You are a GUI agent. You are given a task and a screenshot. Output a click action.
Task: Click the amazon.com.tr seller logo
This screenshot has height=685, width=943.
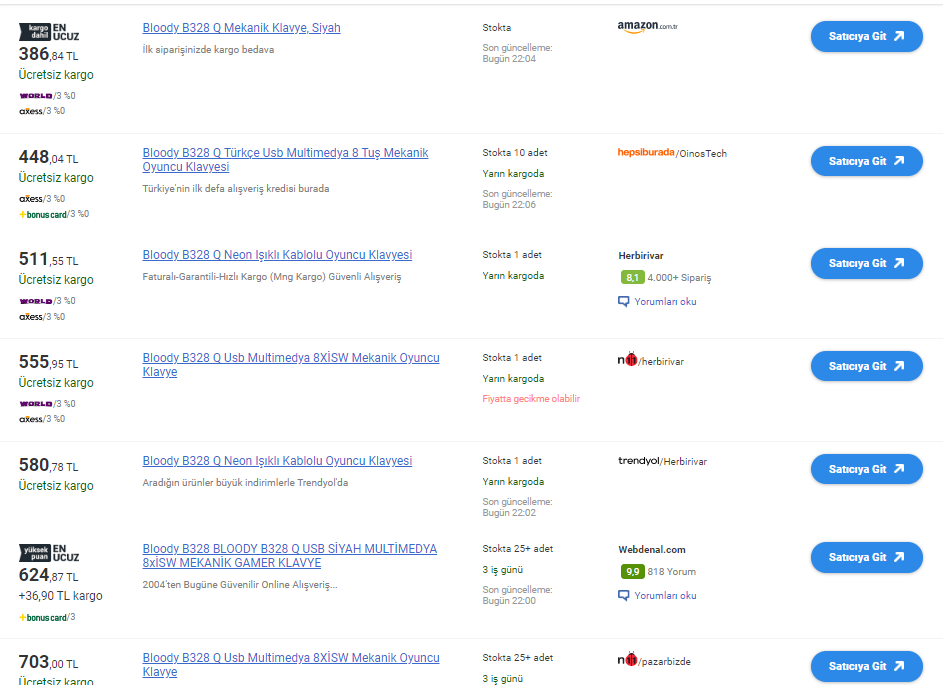(648, 27)
